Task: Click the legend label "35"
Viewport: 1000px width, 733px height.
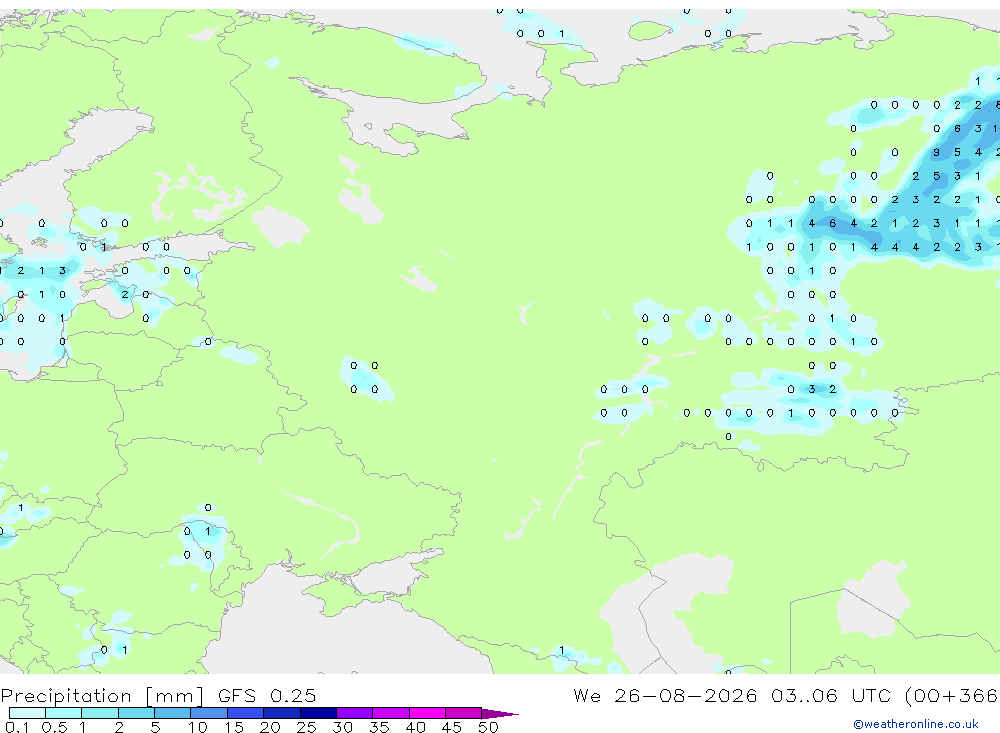Action: click(x=379, y=727)
